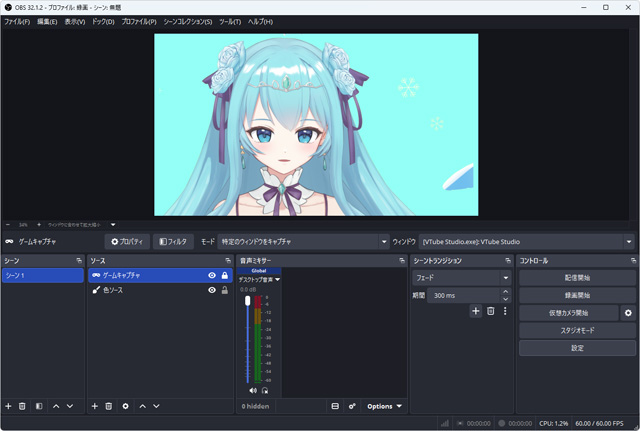Pop out the 音声ミキサー dock panel
The image size is (640, 431).
tap(402, 260)
